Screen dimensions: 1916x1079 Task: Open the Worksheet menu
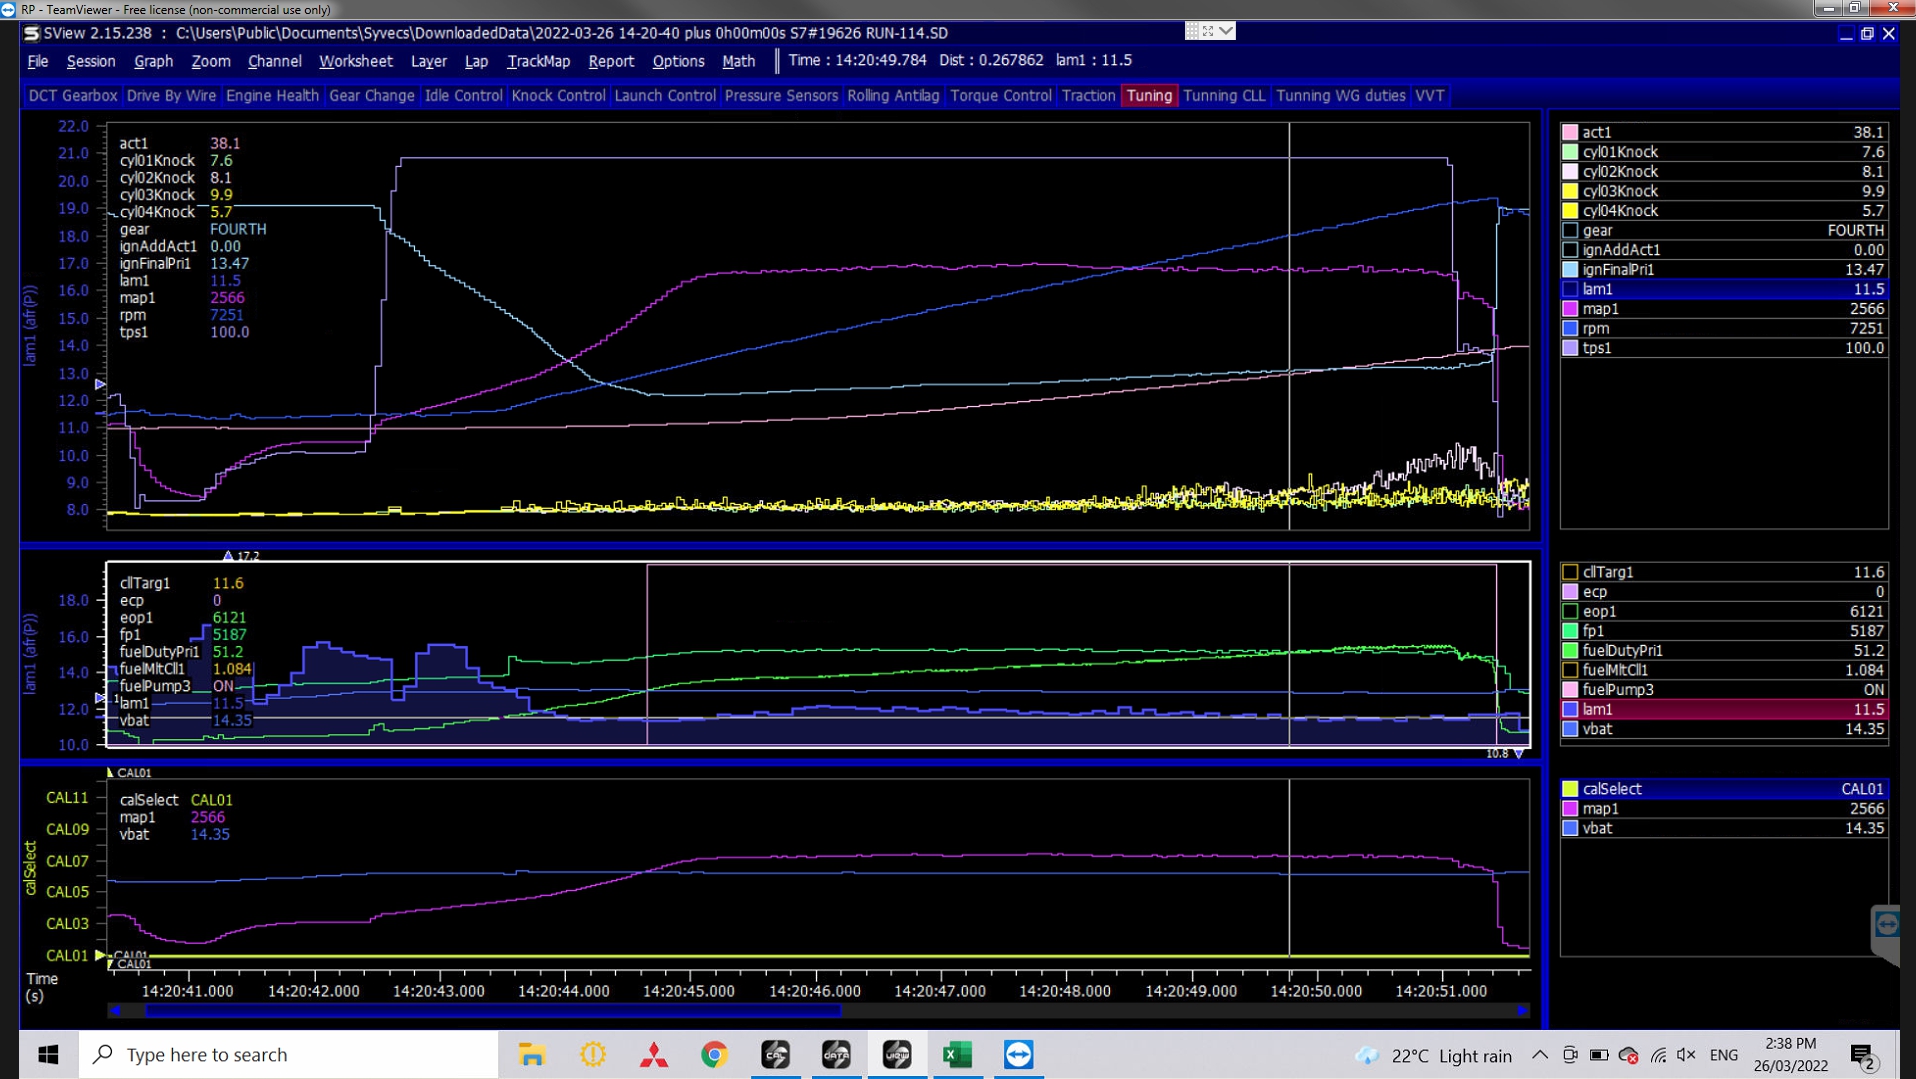[x=355, y=61]
